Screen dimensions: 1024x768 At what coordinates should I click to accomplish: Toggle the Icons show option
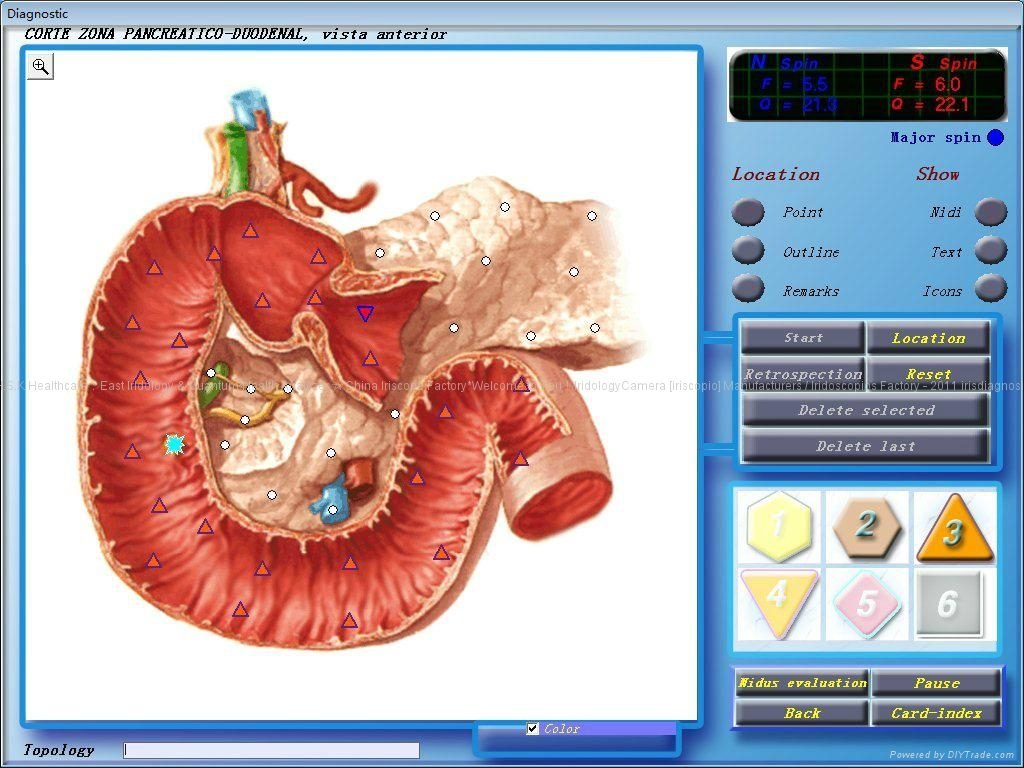(x=991, y=289)
